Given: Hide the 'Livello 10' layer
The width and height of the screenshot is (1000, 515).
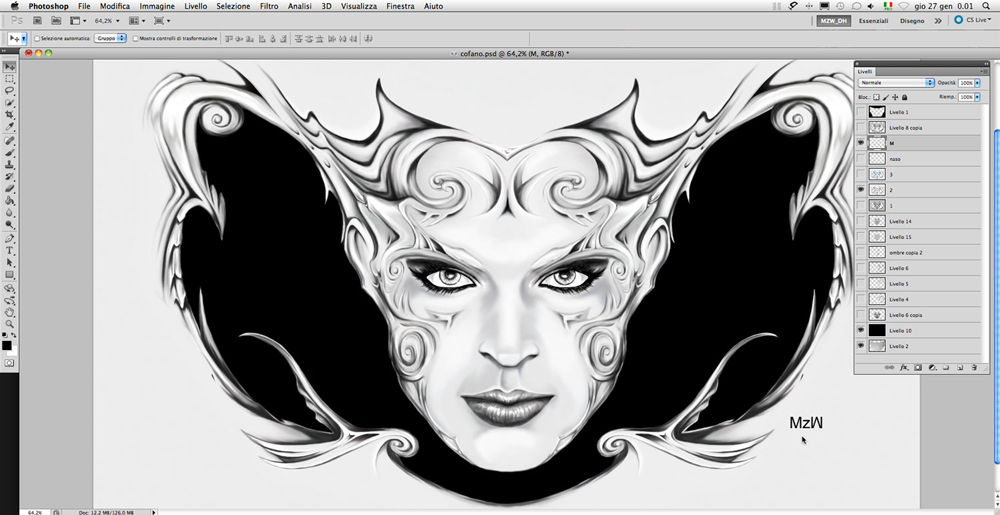Looking at the screenshot, I should [x=861, y=330].
